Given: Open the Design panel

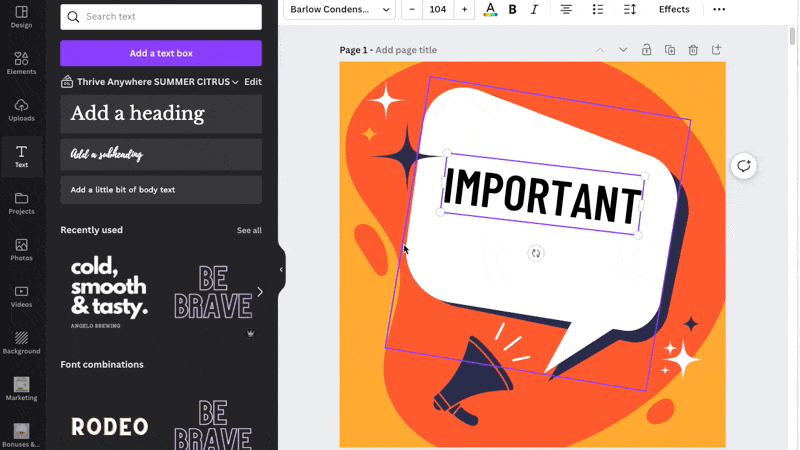Looking at the screenshot, I should (x=21, y=17).
